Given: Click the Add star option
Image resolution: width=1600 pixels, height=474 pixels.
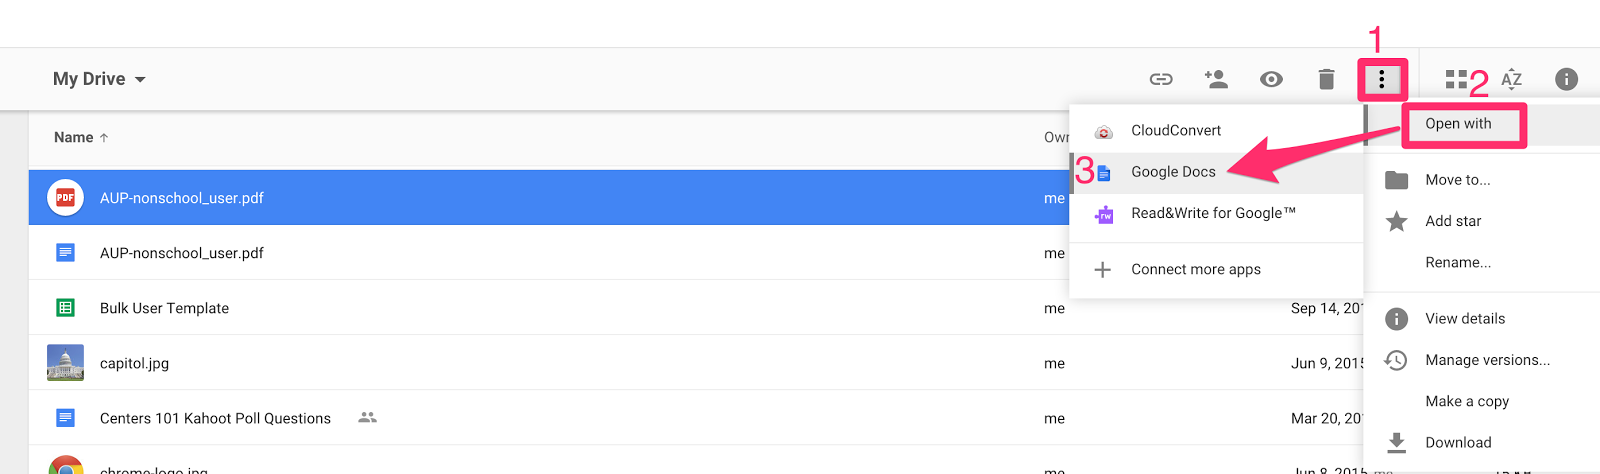Looking at the screenshot, I should click(x=1453, y=221).
